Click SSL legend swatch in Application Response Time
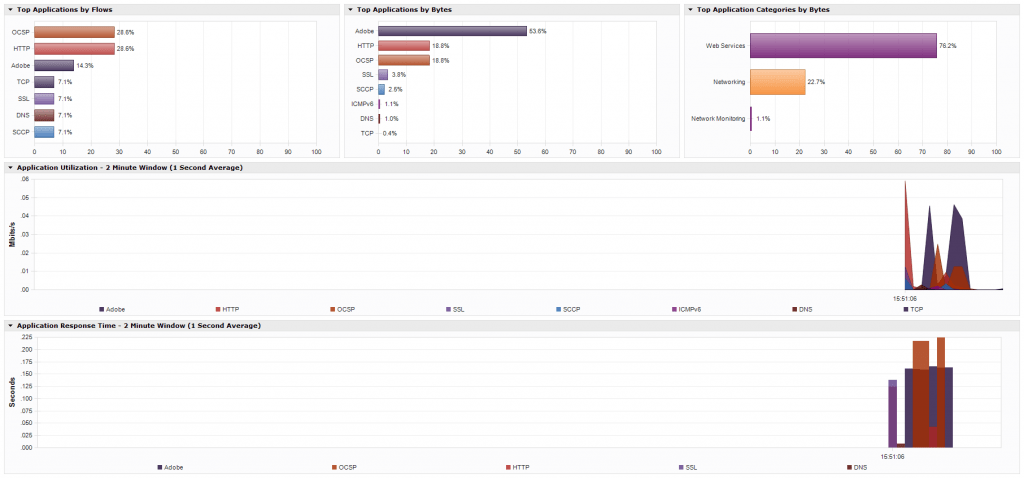The image size is (1024, 478). pos(681,467)
